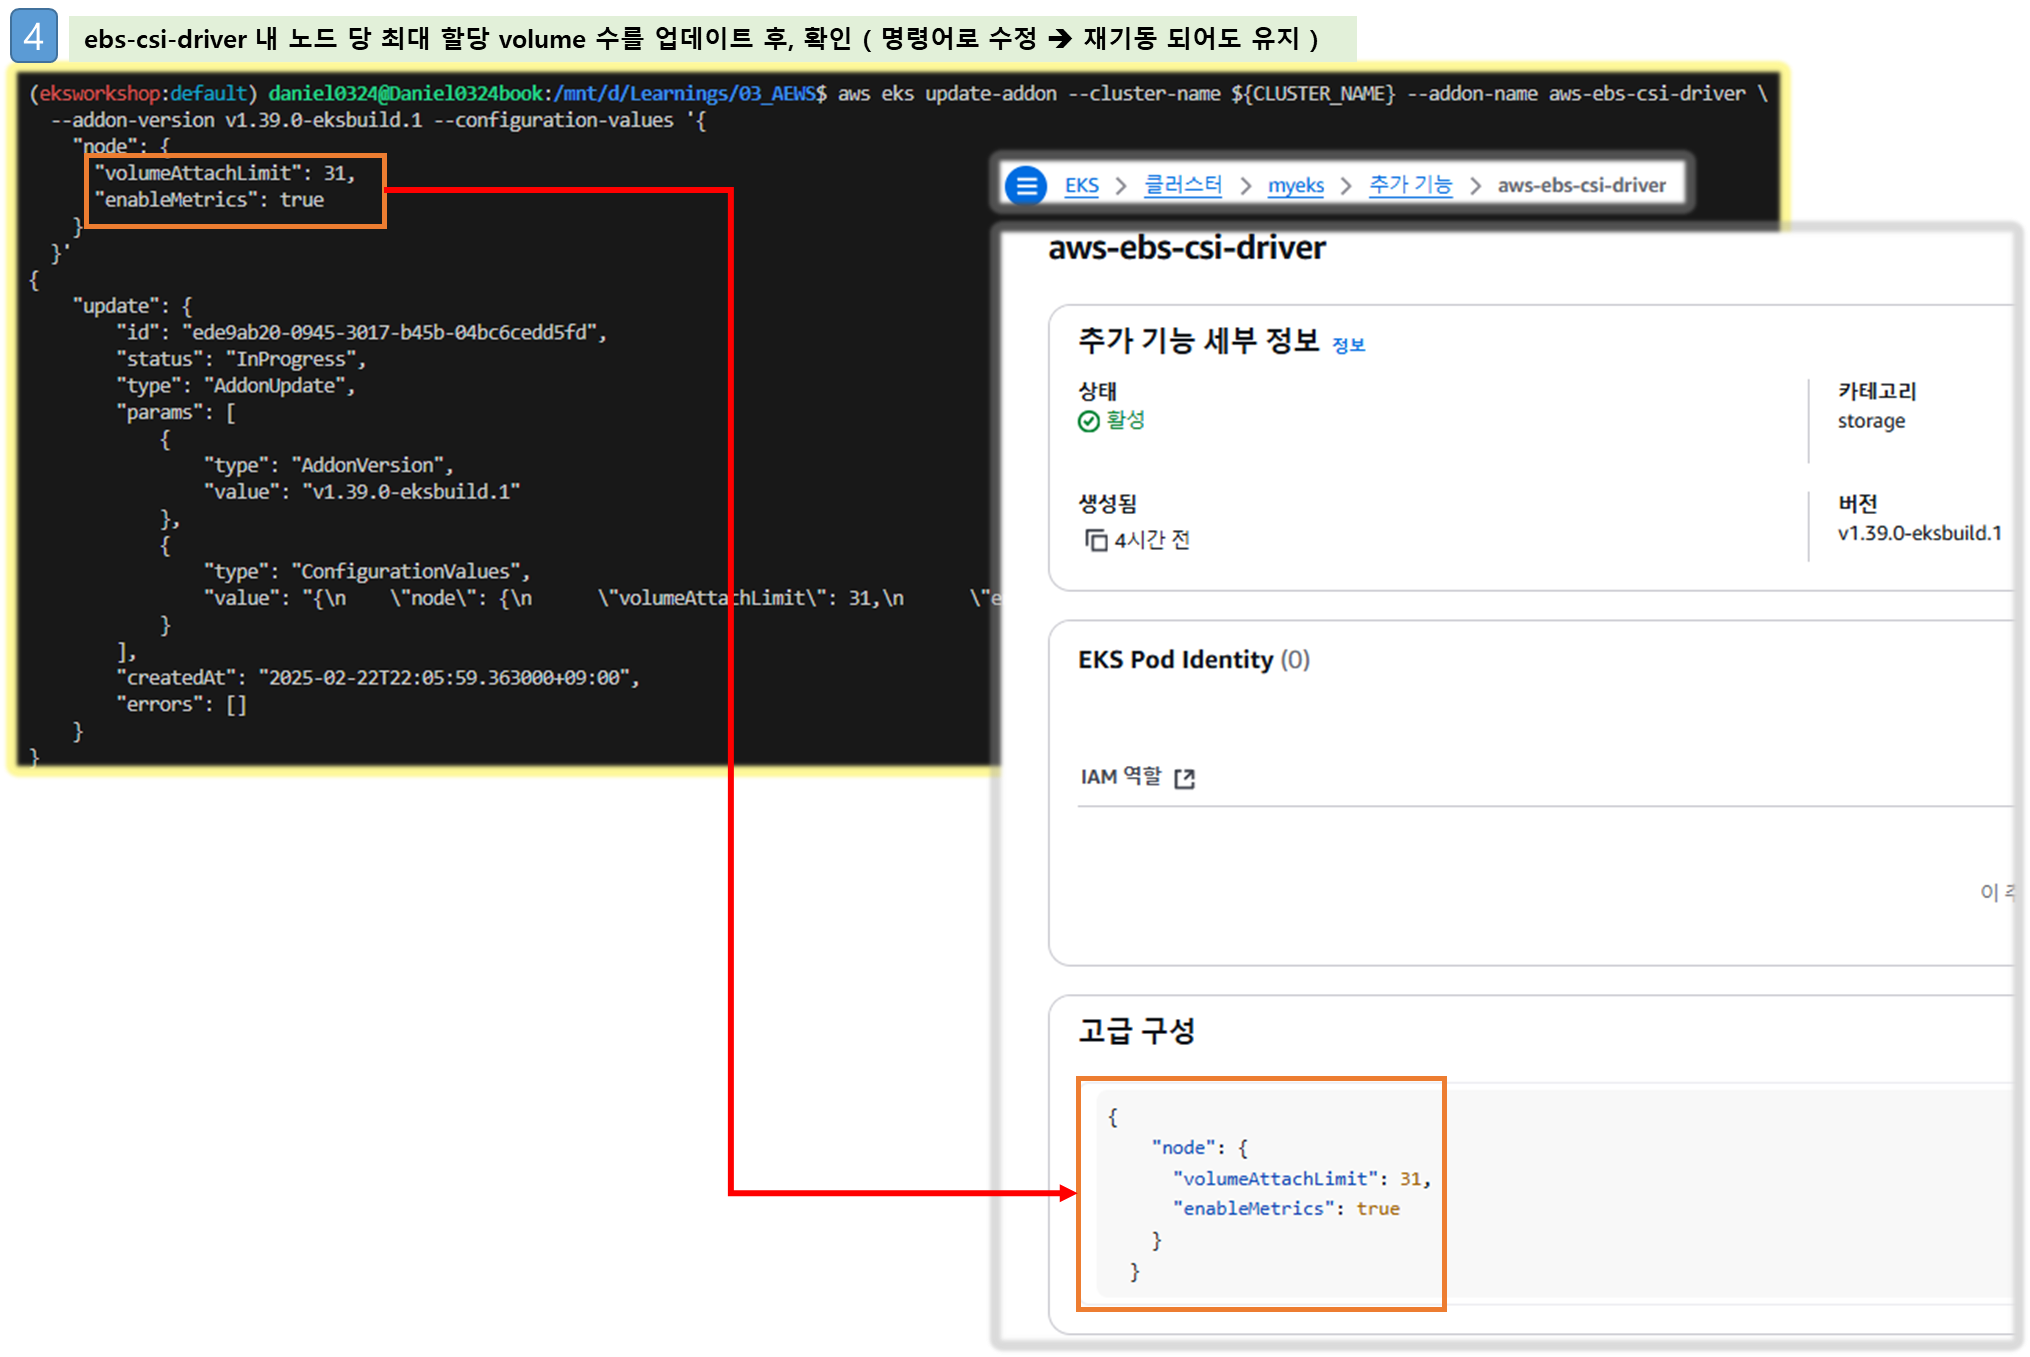Select the version v1.39.0-eksbuild.1 text in console
Image resolution: width=2030 pixels, height=1357 pixels.
[x=1919, y=533]
